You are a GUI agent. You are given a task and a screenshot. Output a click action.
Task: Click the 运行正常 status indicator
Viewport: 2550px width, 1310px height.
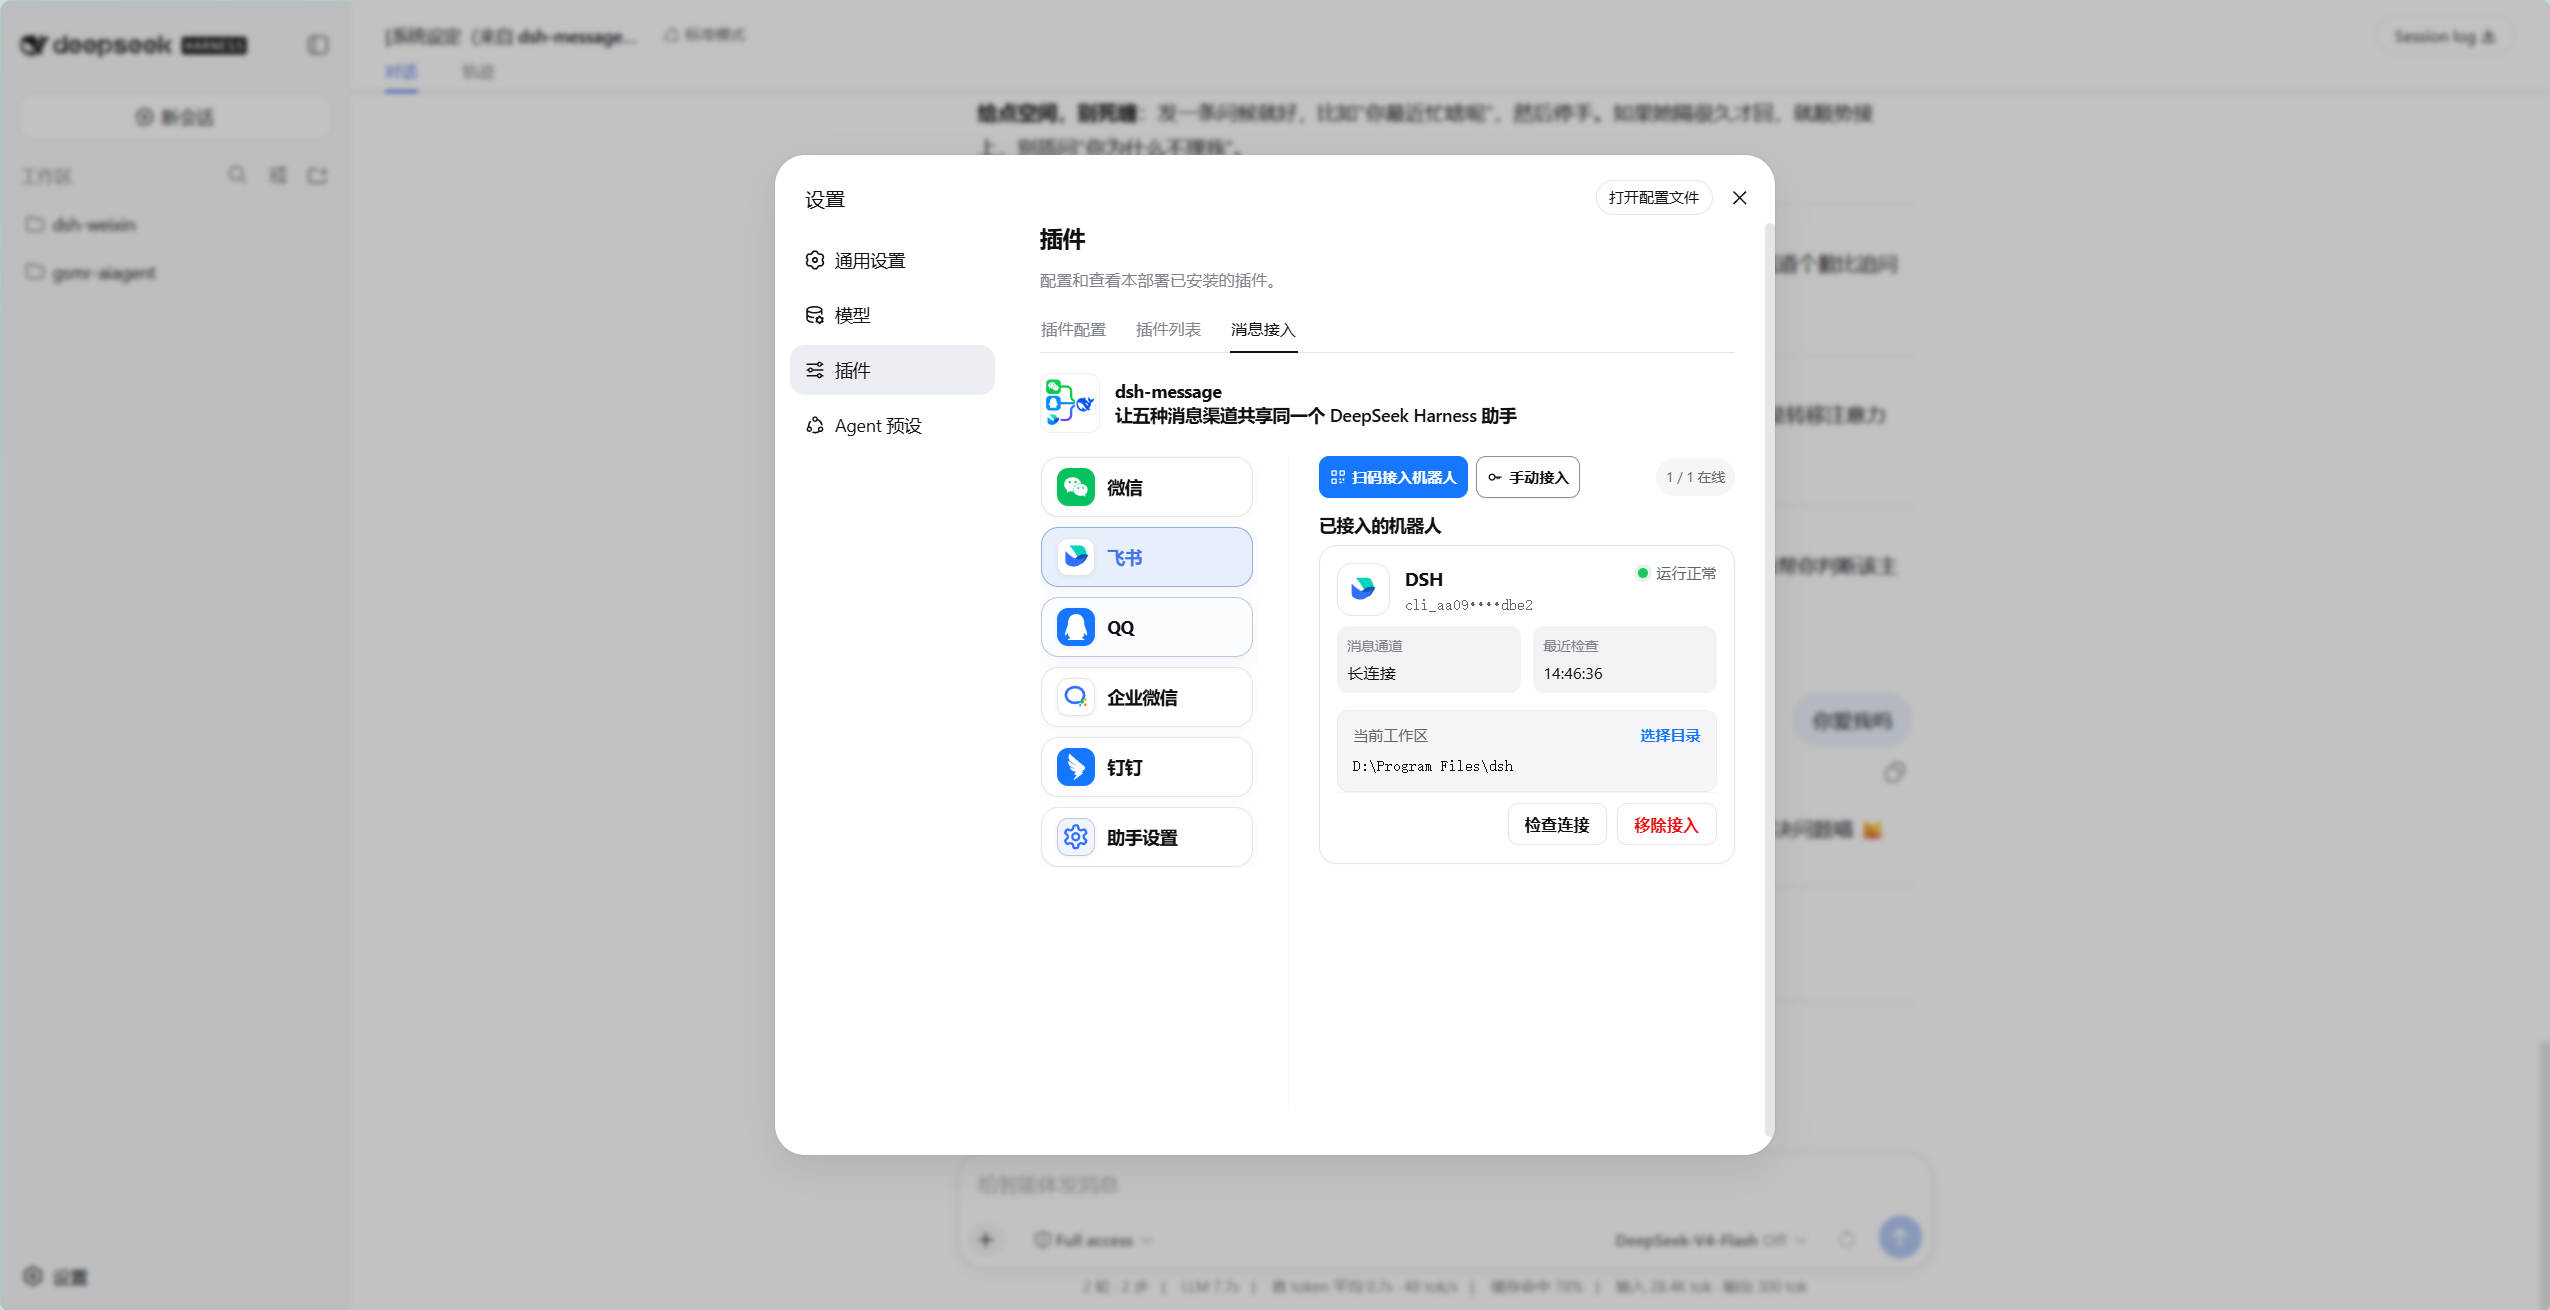[1676, 573]
